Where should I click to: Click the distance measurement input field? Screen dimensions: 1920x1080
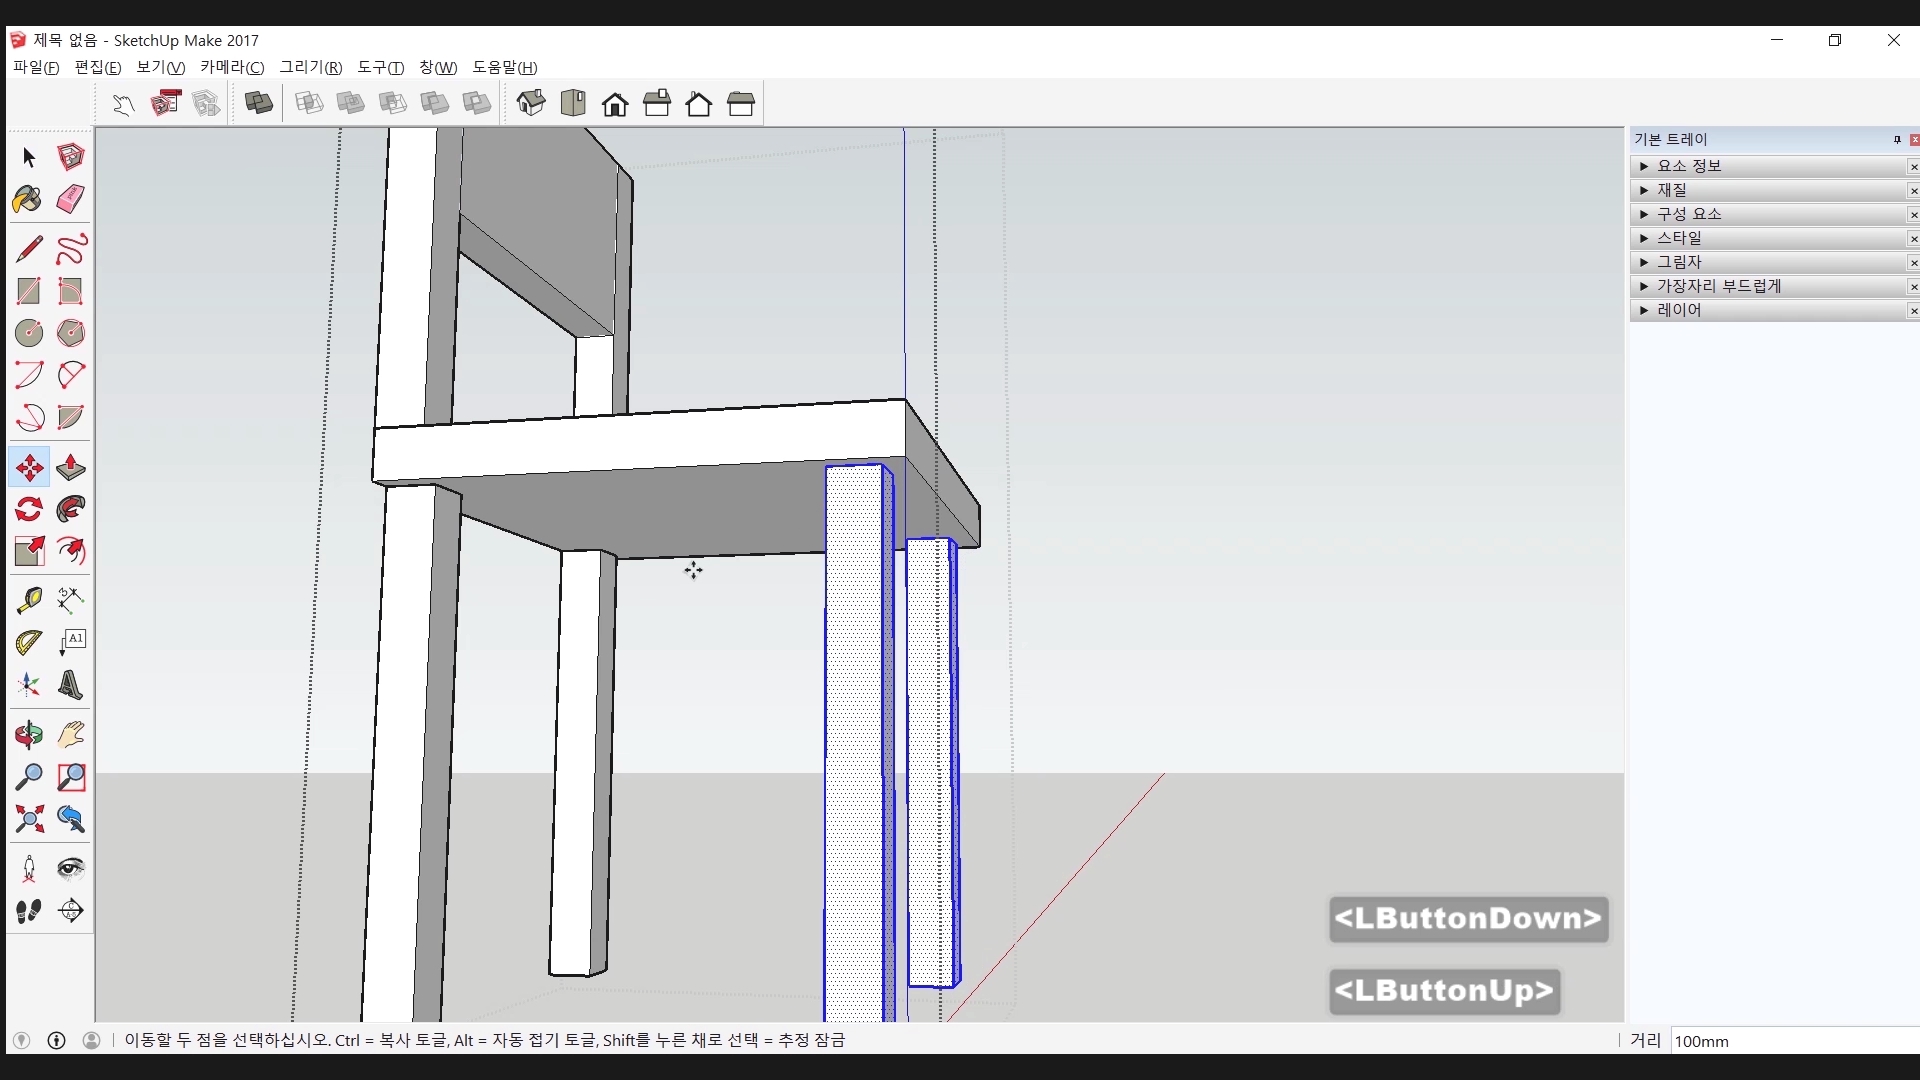point(1790,1041)
